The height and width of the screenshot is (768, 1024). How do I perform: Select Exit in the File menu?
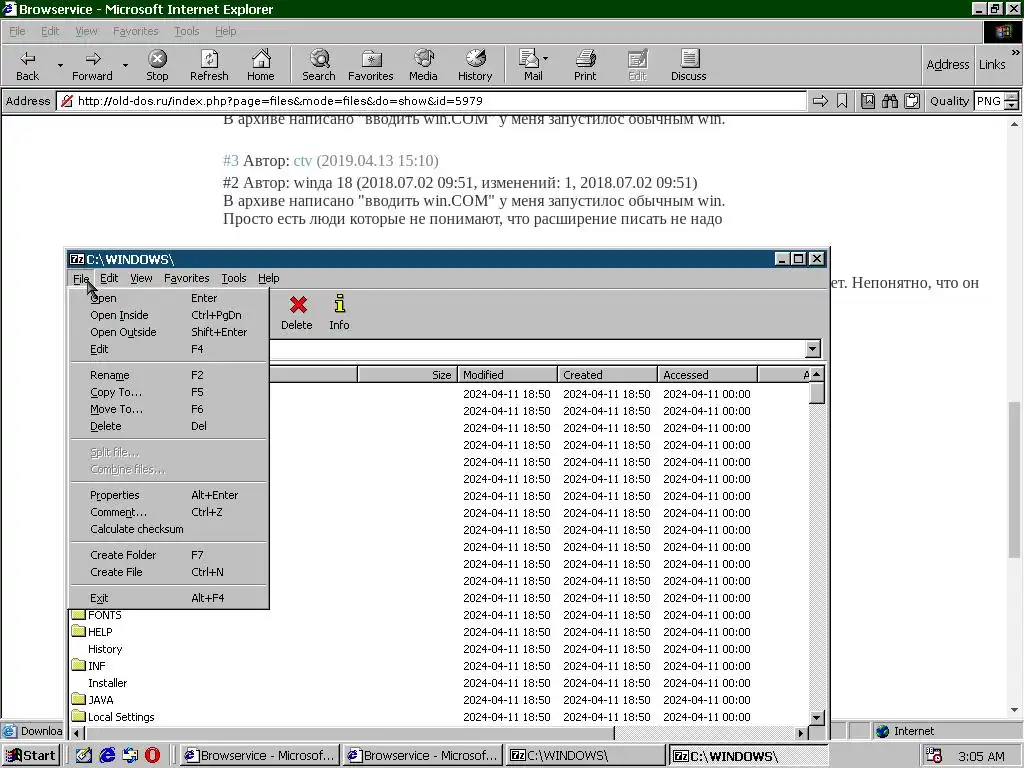click(x=169, y=598)
